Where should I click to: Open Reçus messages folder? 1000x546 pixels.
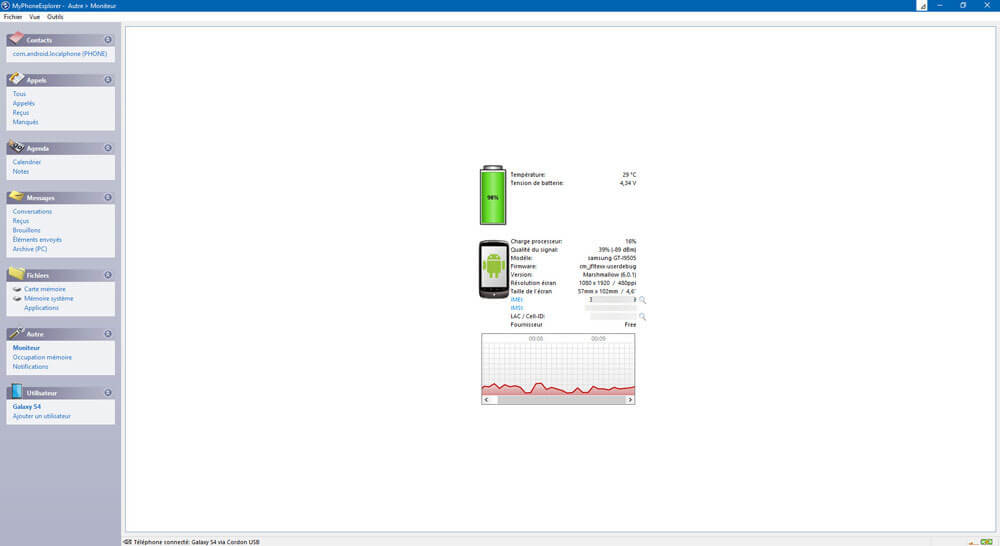[20, 221]
